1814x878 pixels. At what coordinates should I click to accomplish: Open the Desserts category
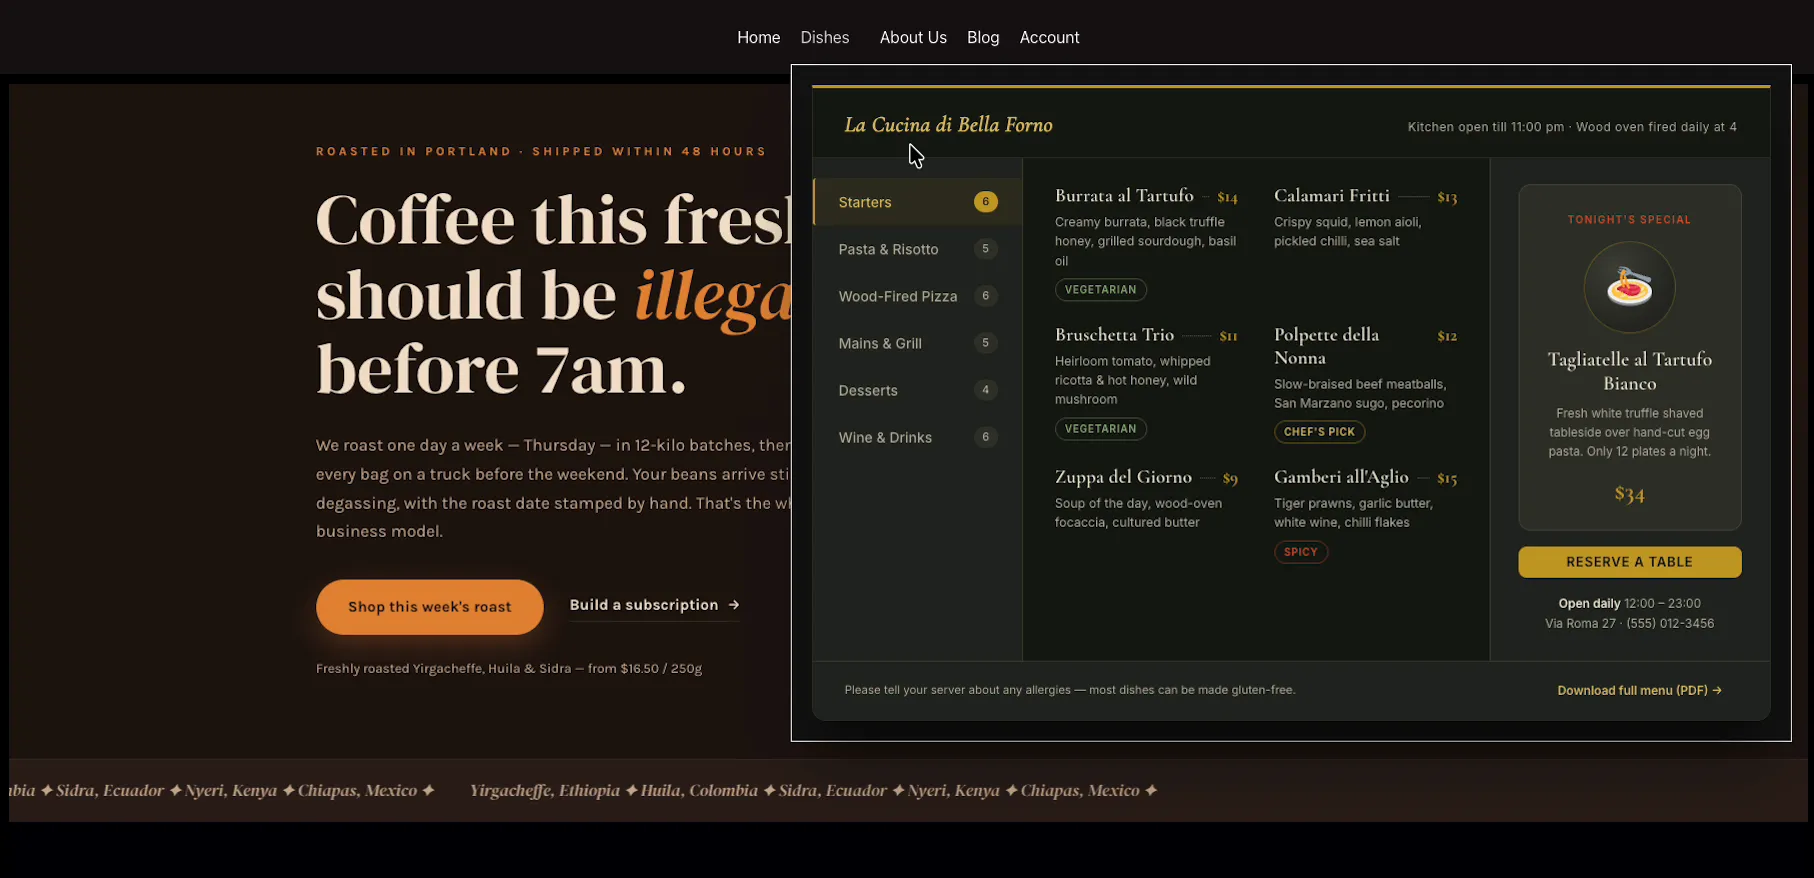917,390
